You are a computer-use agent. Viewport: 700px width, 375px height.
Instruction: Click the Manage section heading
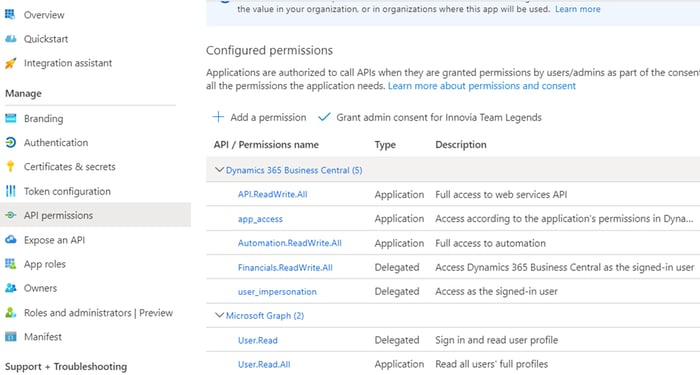click(23, 93)
